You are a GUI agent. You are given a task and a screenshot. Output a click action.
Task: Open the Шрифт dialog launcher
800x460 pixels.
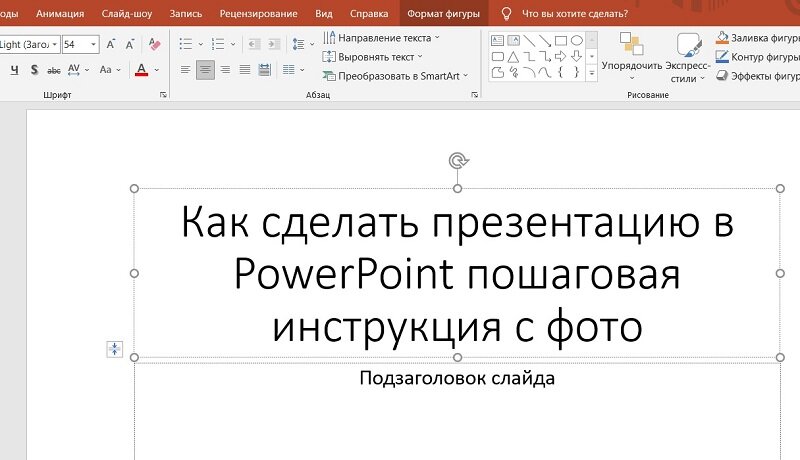click(x=163, y=94)
